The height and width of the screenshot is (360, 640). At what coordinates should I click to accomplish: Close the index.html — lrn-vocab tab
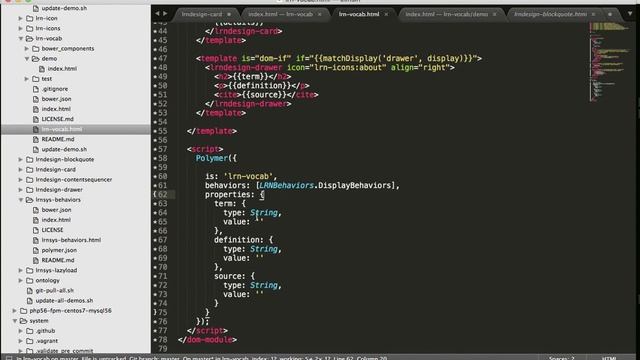click(x=320, y=14)
